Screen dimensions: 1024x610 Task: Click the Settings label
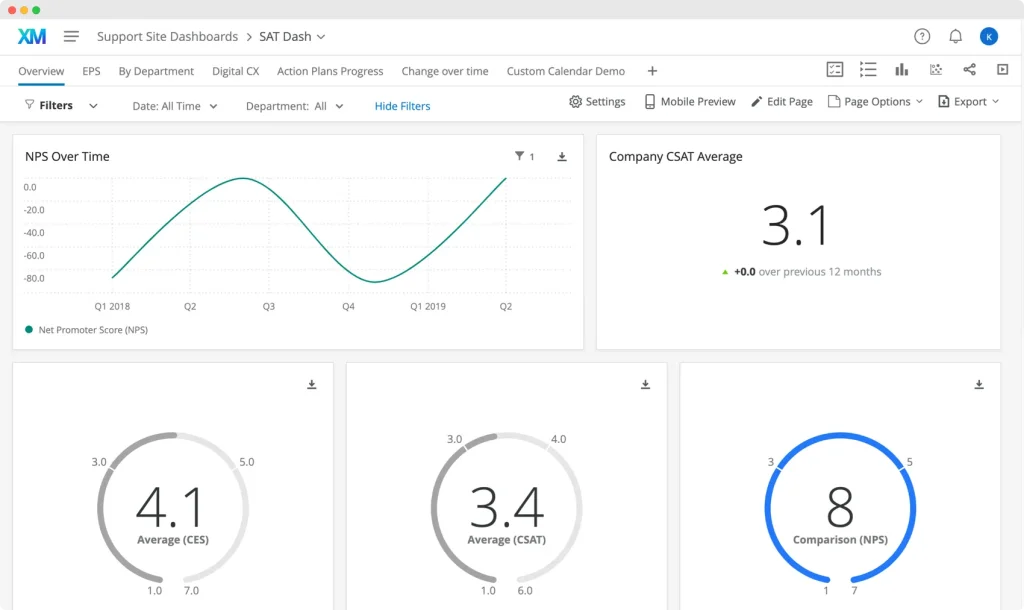point(605,101)
